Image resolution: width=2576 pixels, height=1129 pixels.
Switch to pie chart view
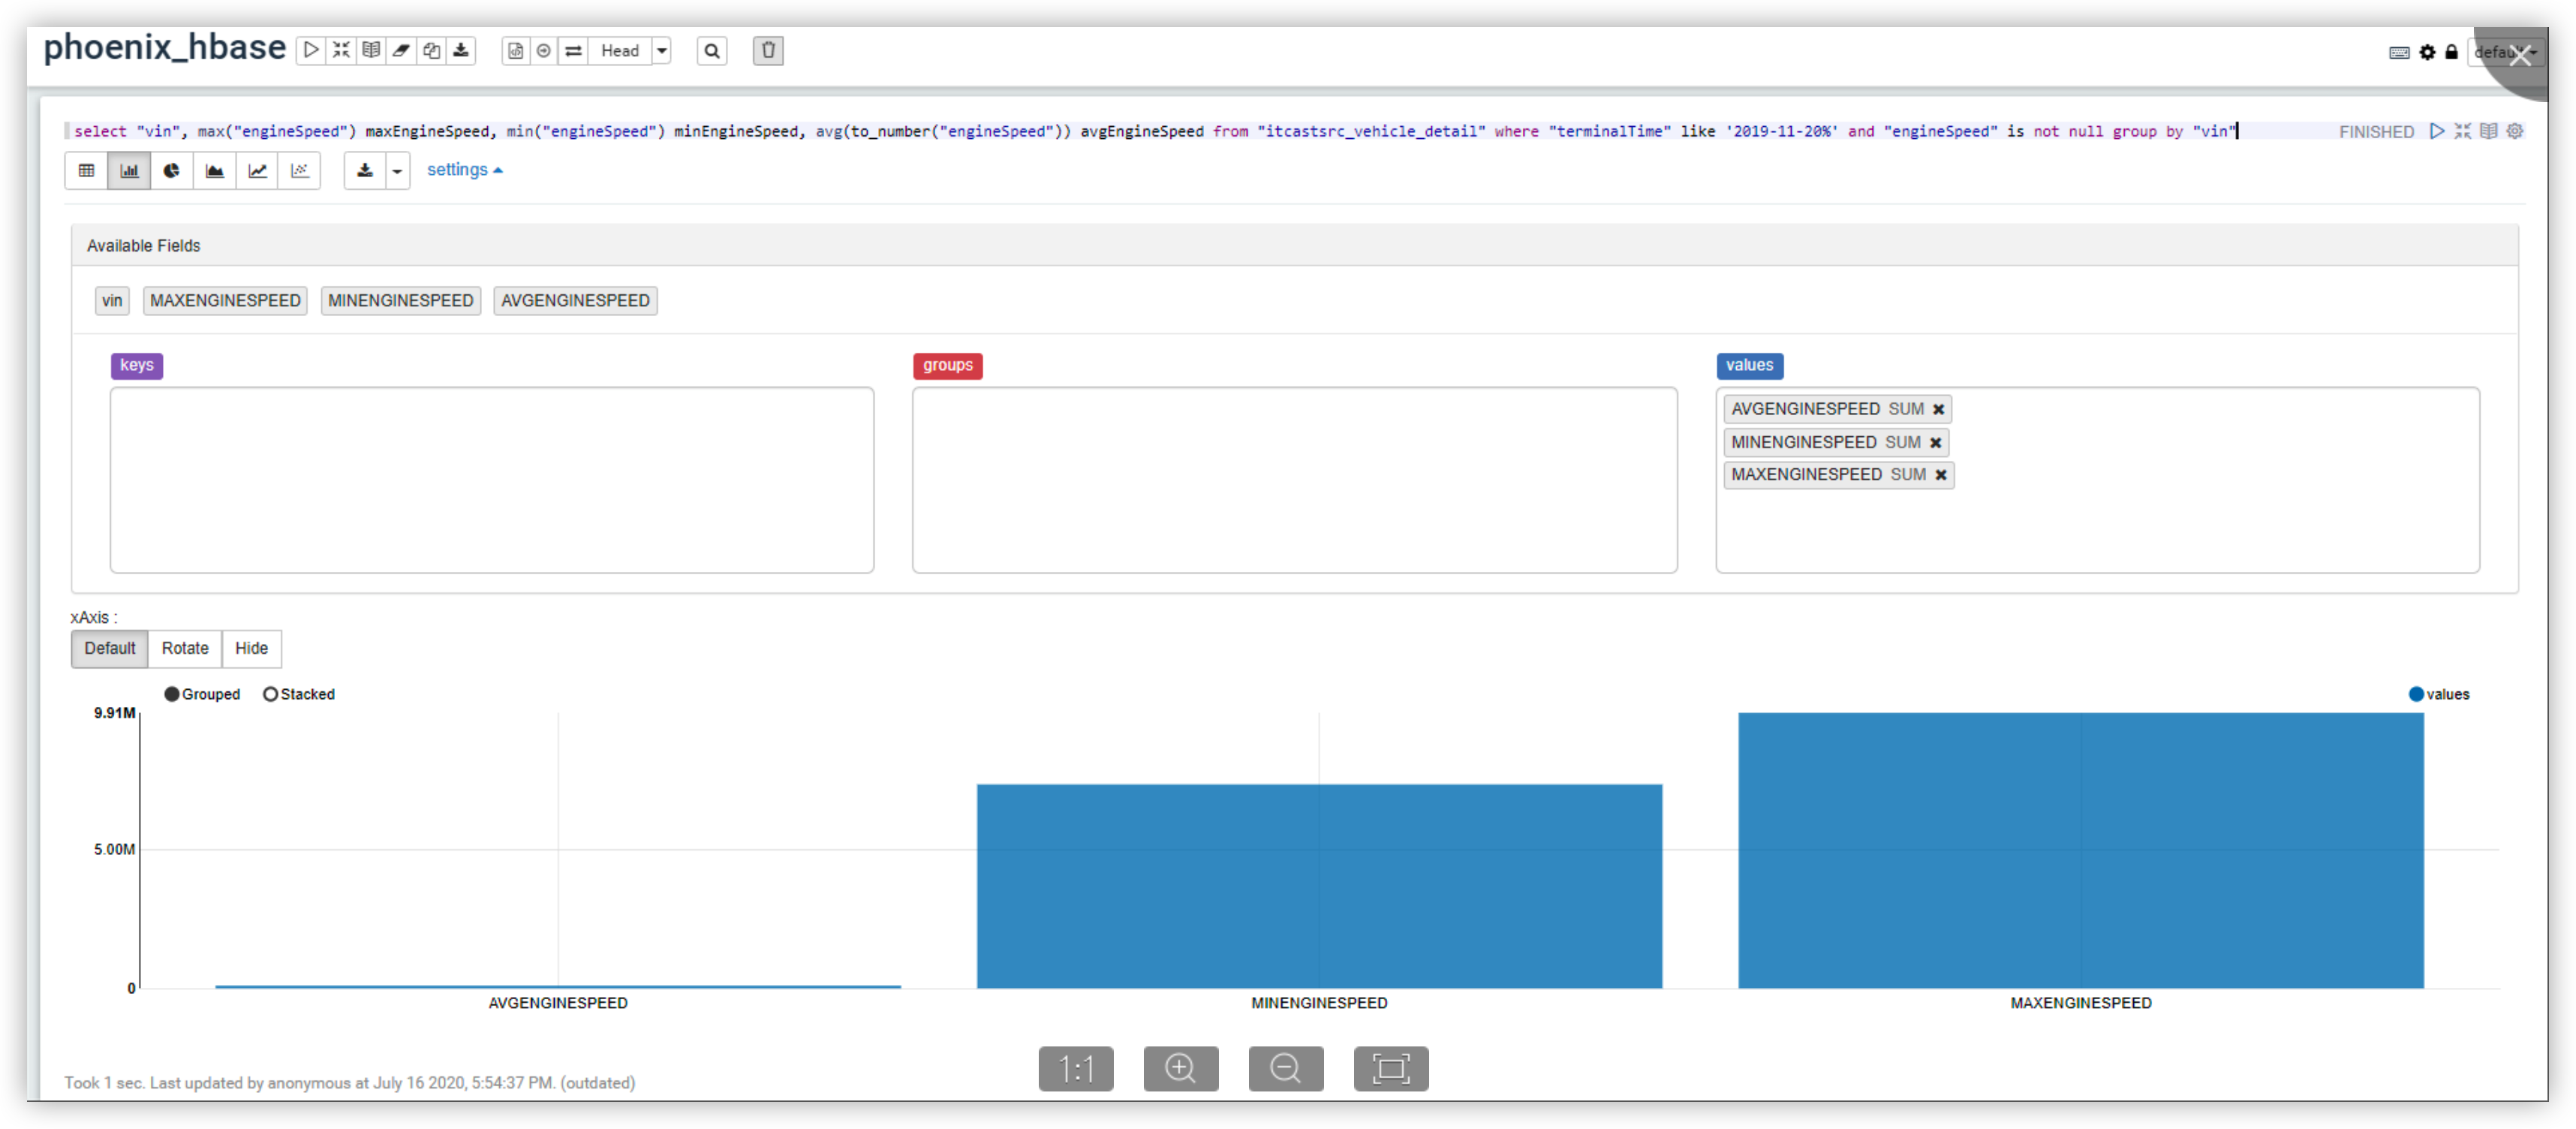[x=172, y=170]
